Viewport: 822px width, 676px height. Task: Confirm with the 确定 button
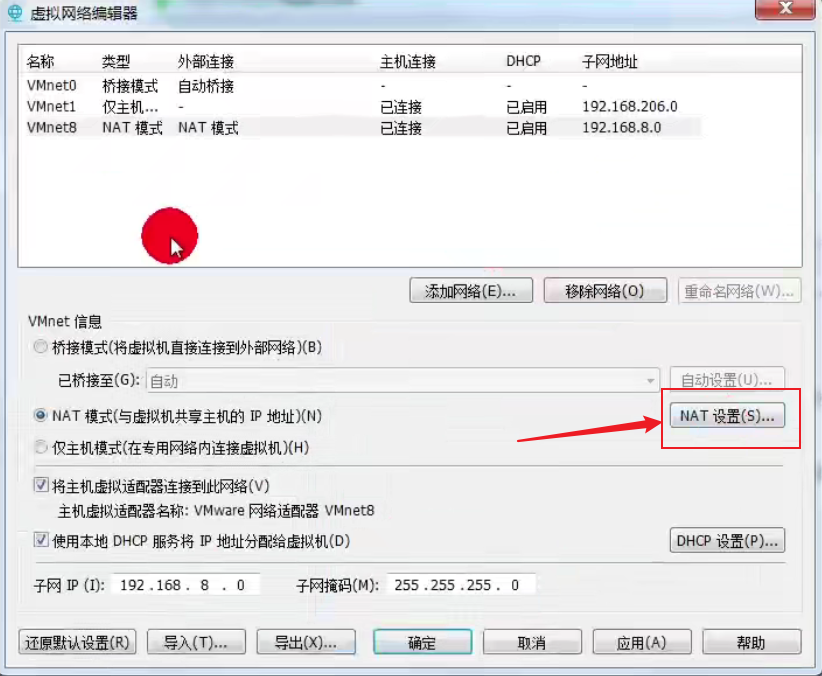point(423,642)
